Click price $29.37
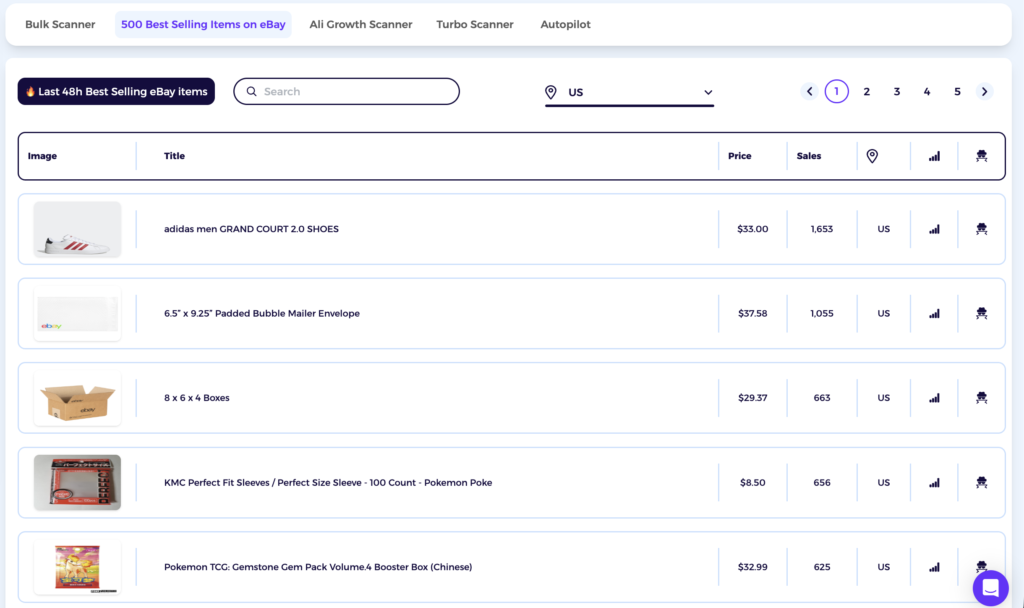 tap(753, 398)
